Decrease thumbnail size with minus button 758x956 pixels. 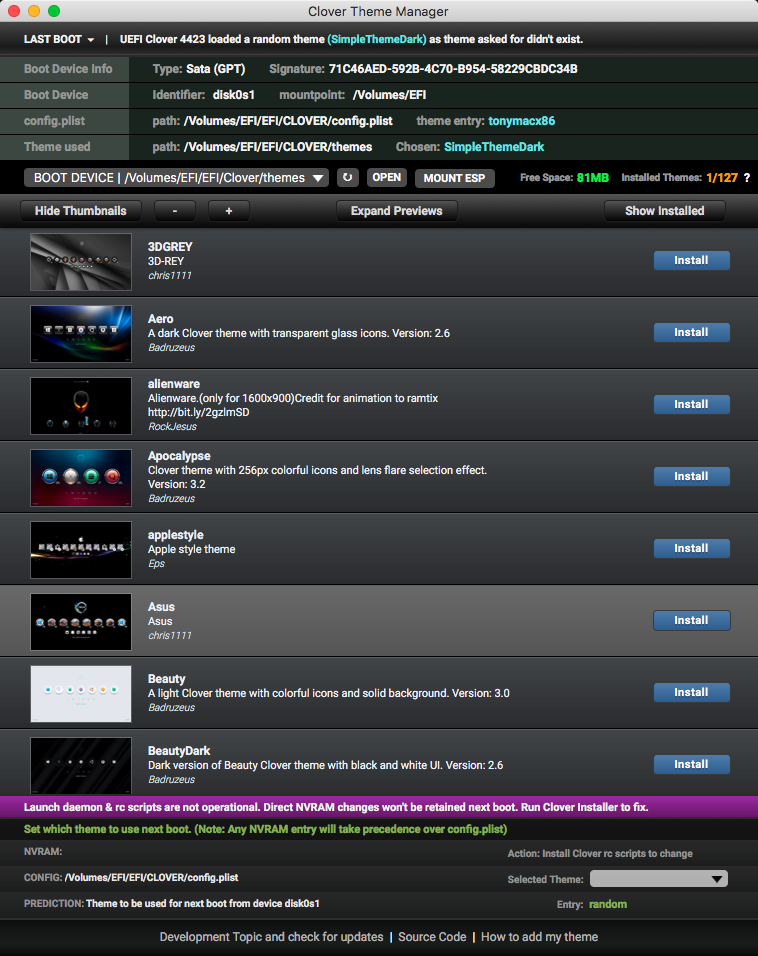pos(175,211)
